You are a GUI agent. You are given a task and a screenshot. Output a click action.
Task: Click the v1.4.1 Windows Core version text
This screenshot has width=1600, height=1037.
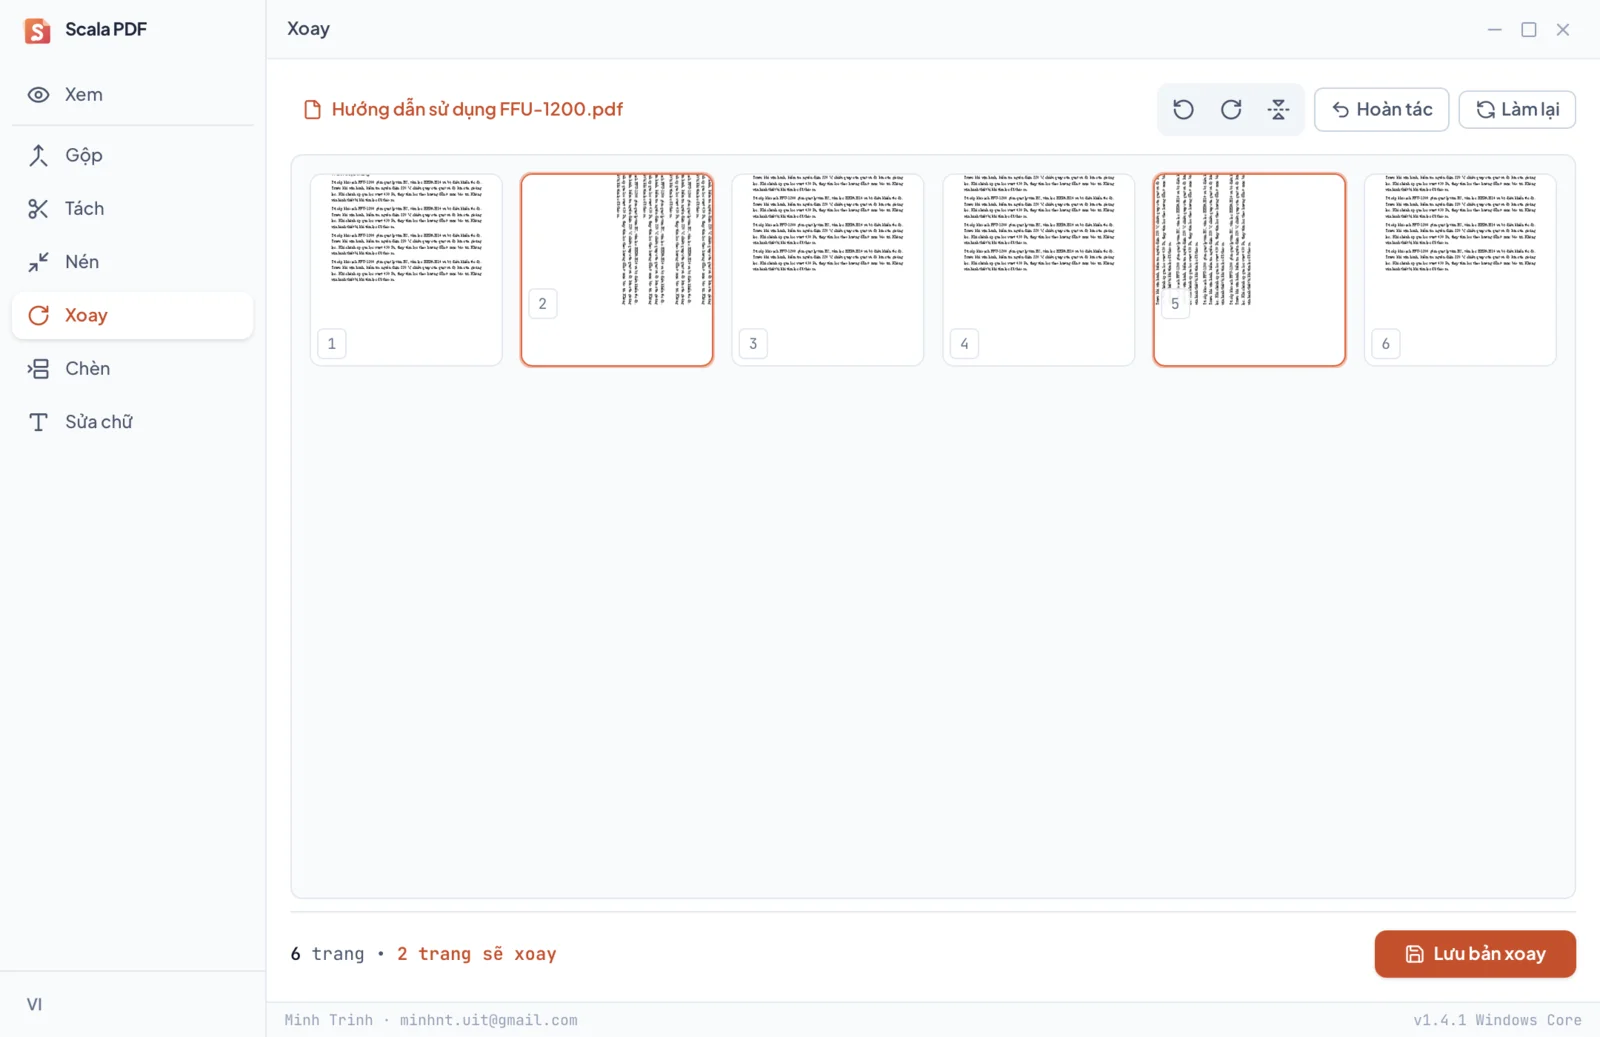point(1497,1020)
